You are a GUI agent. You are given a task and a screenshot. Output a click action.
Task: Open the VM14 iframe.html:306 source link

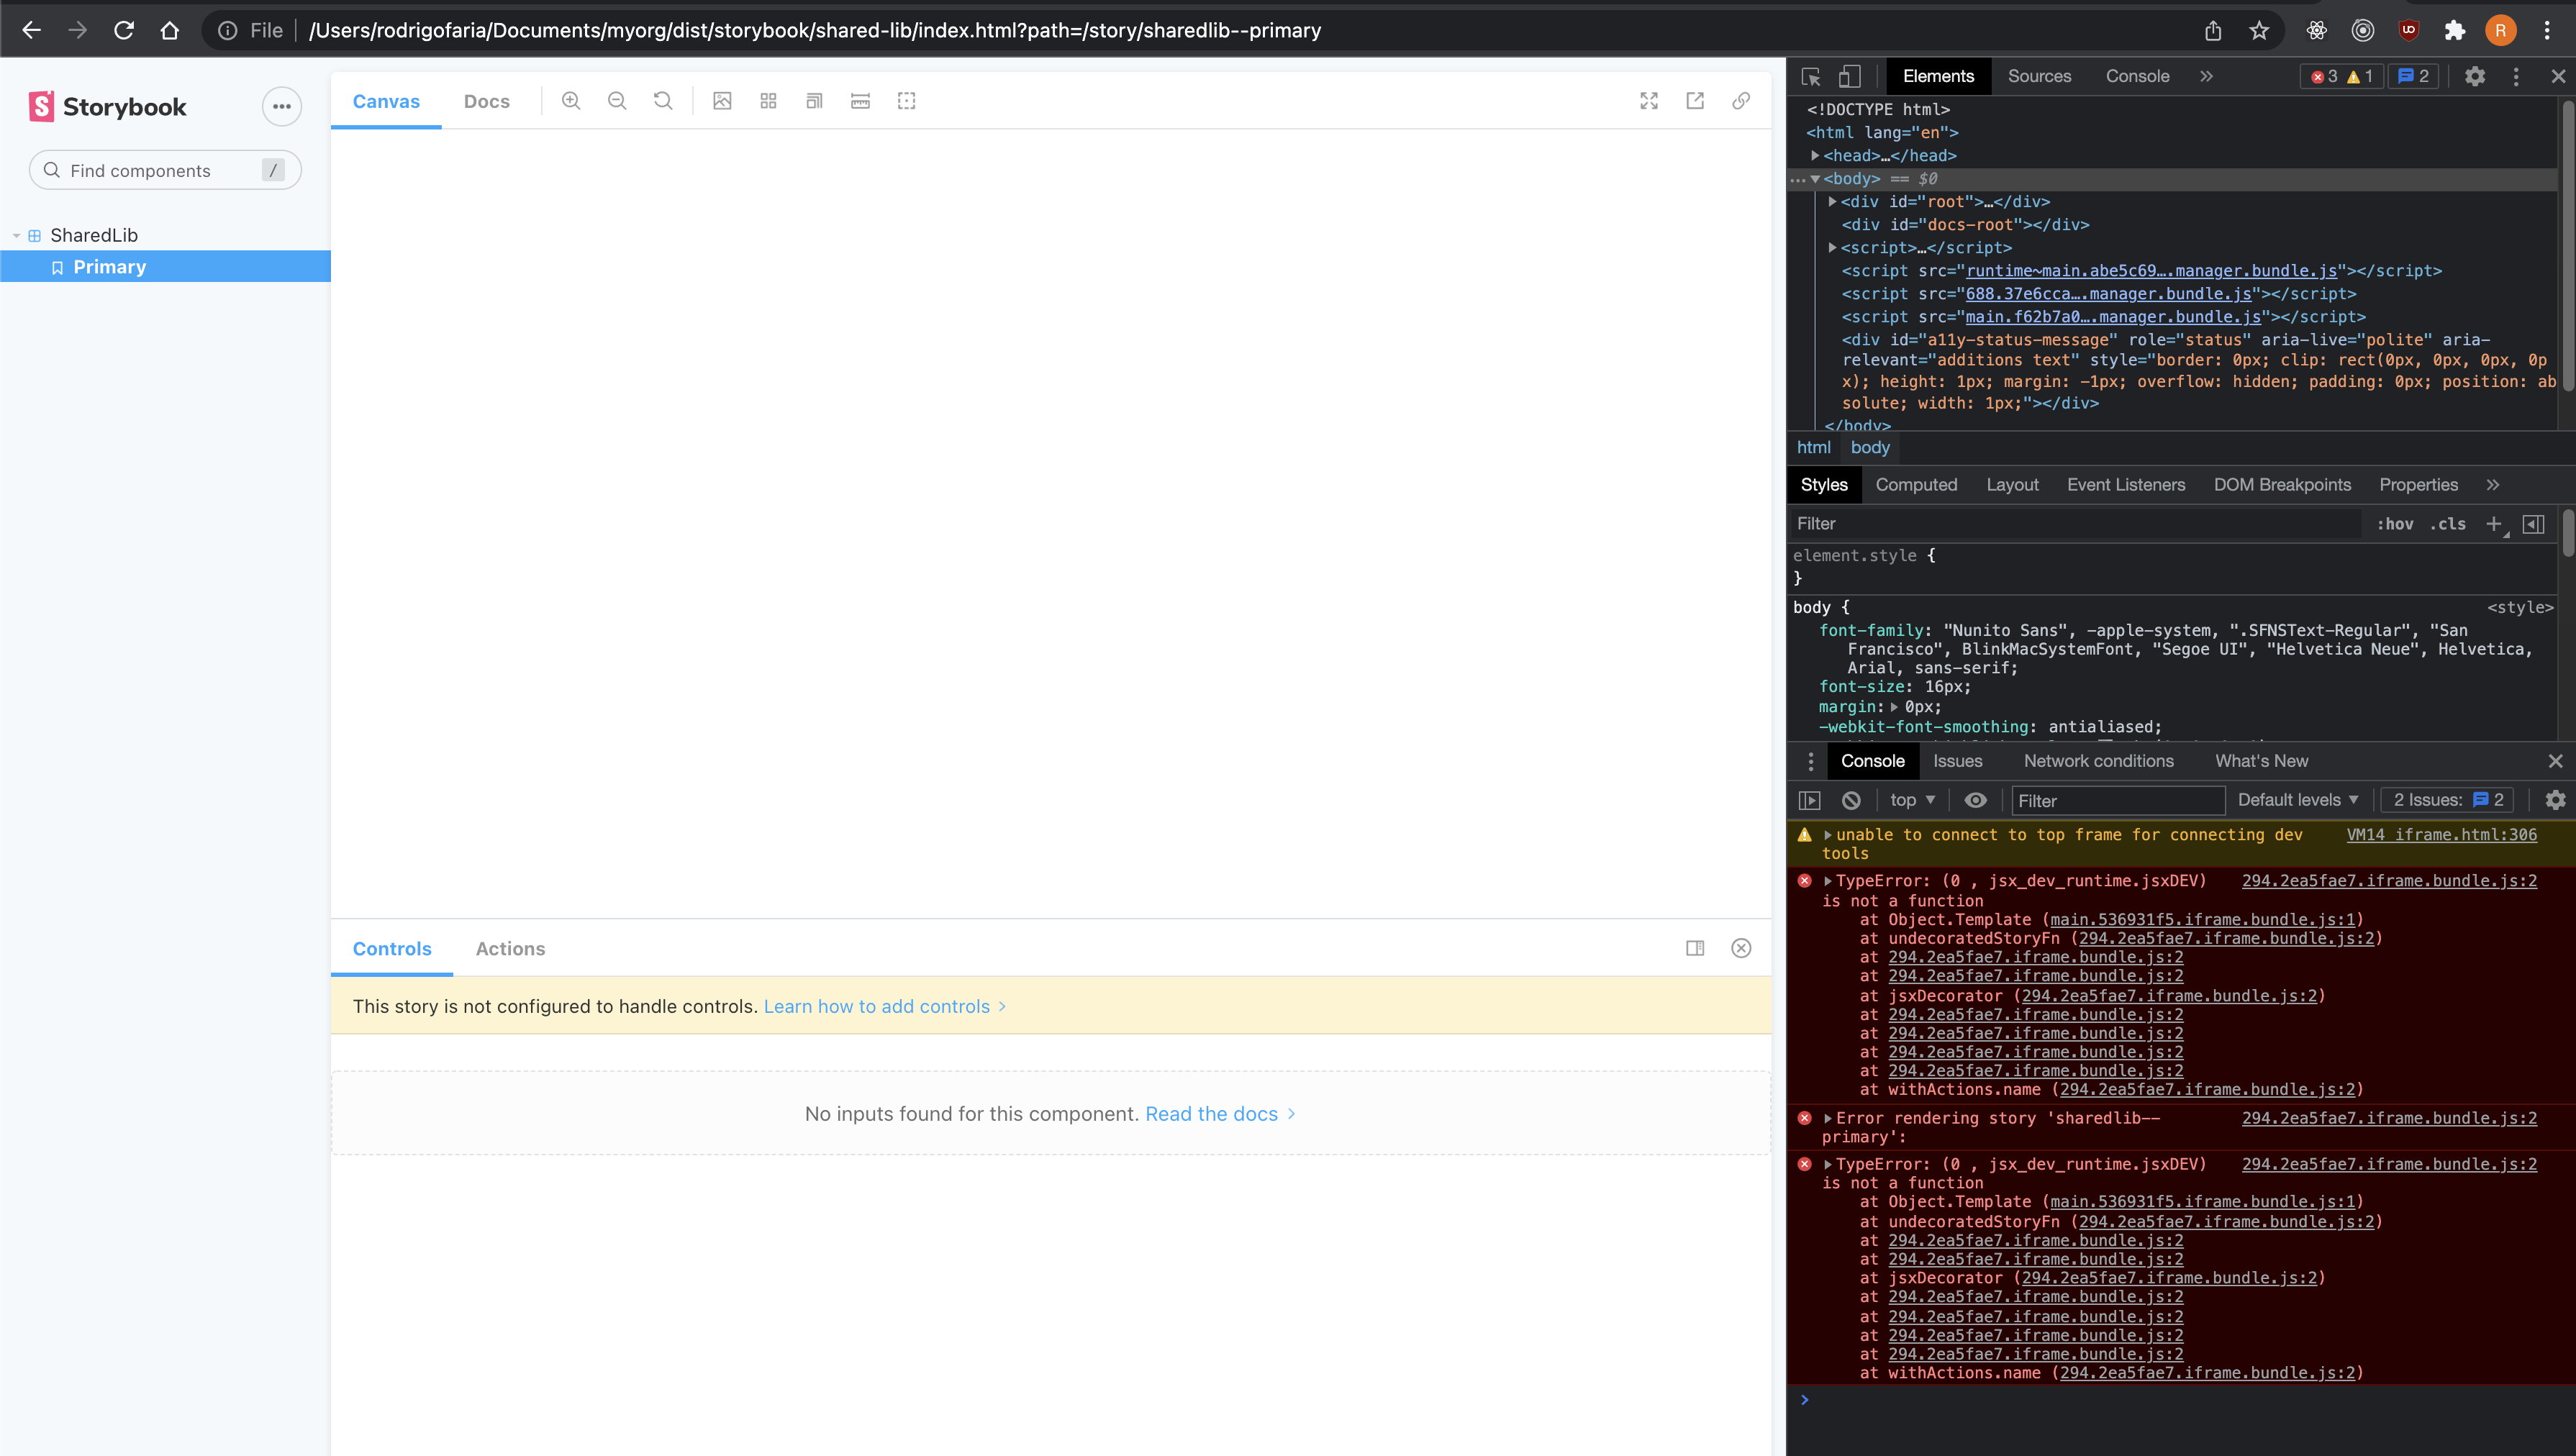2441,835
